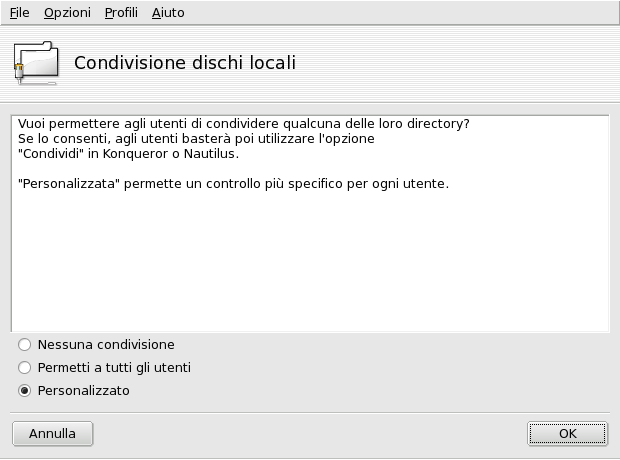Click the Condivisione dischi locali heading
Viewport: 620px width, 460px height.
[185, 63]
